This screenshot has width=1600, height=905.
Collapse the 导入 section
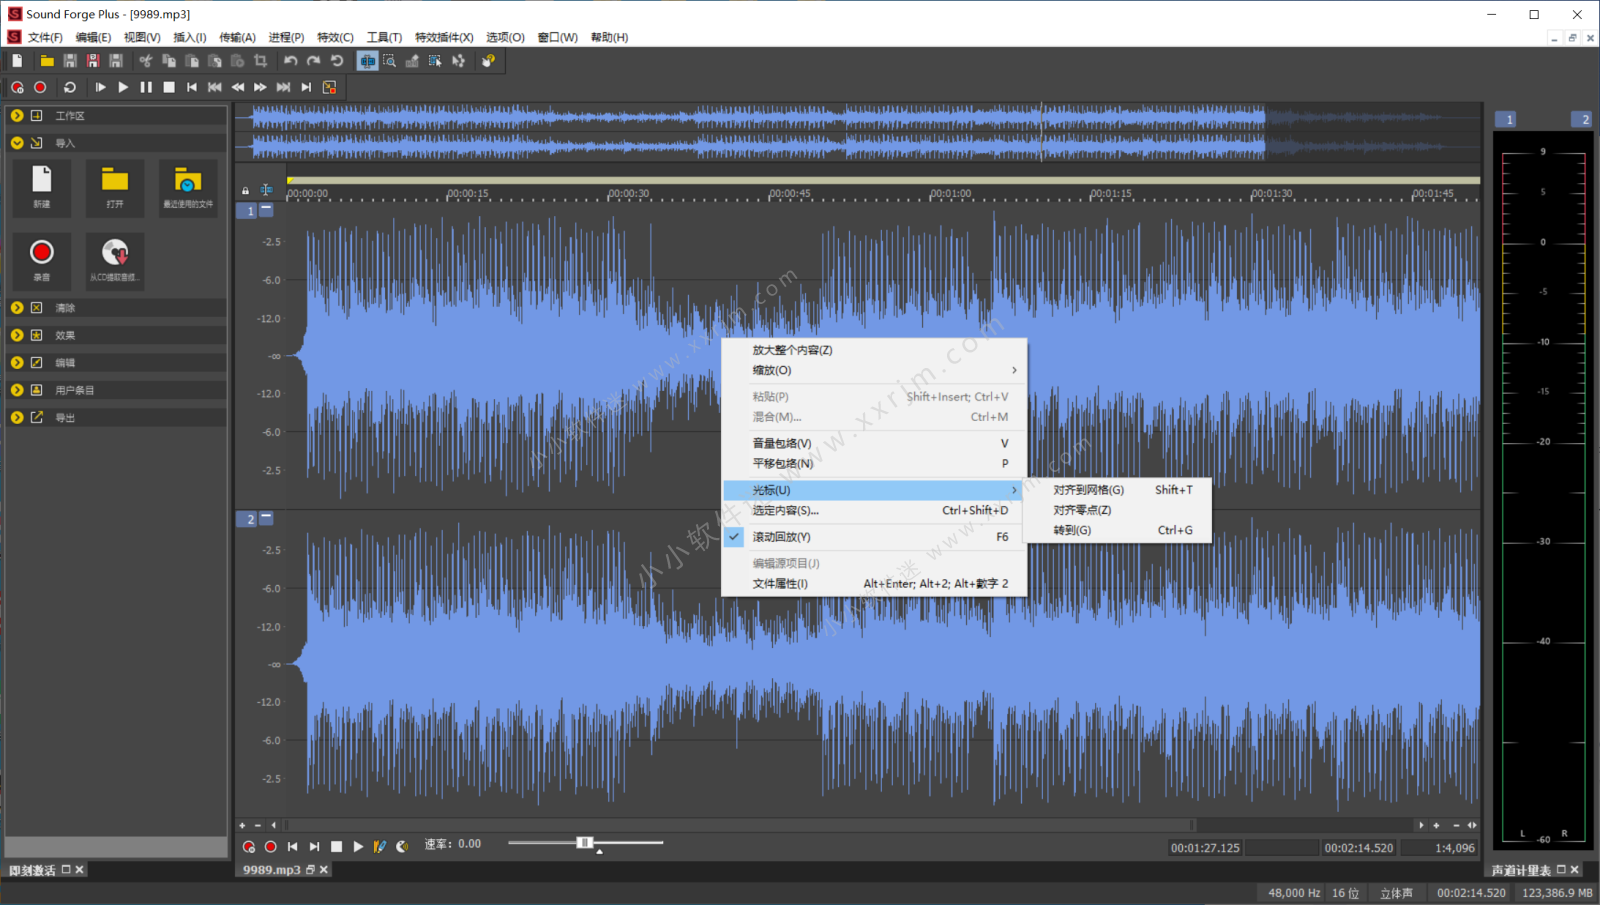coord(17,143)
